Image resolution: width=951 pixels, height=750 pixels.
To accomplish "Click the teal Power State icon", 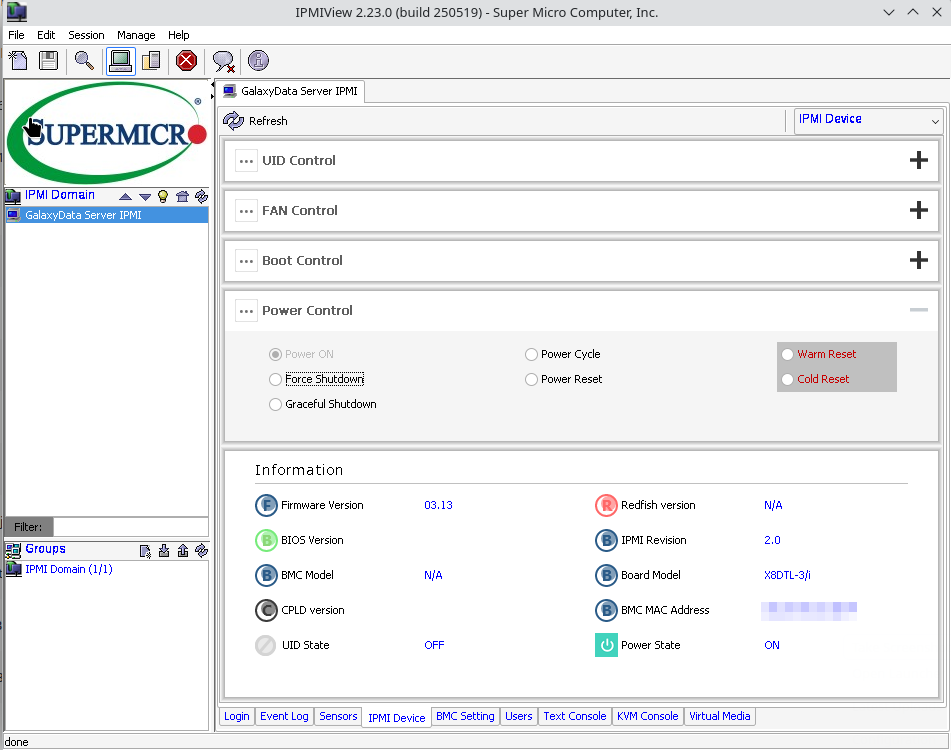I will coord(606,645).
